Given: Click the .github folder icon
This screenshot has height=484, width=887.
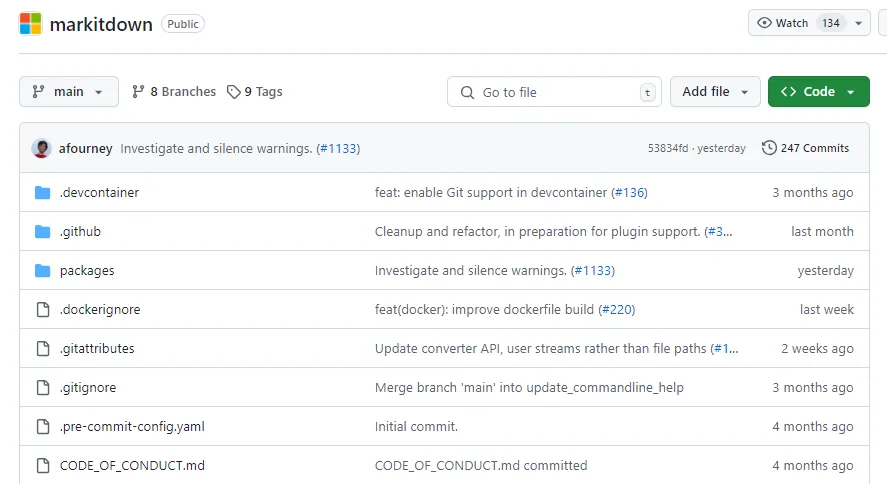Looking at the screenshot, I should tap(42, 232).
